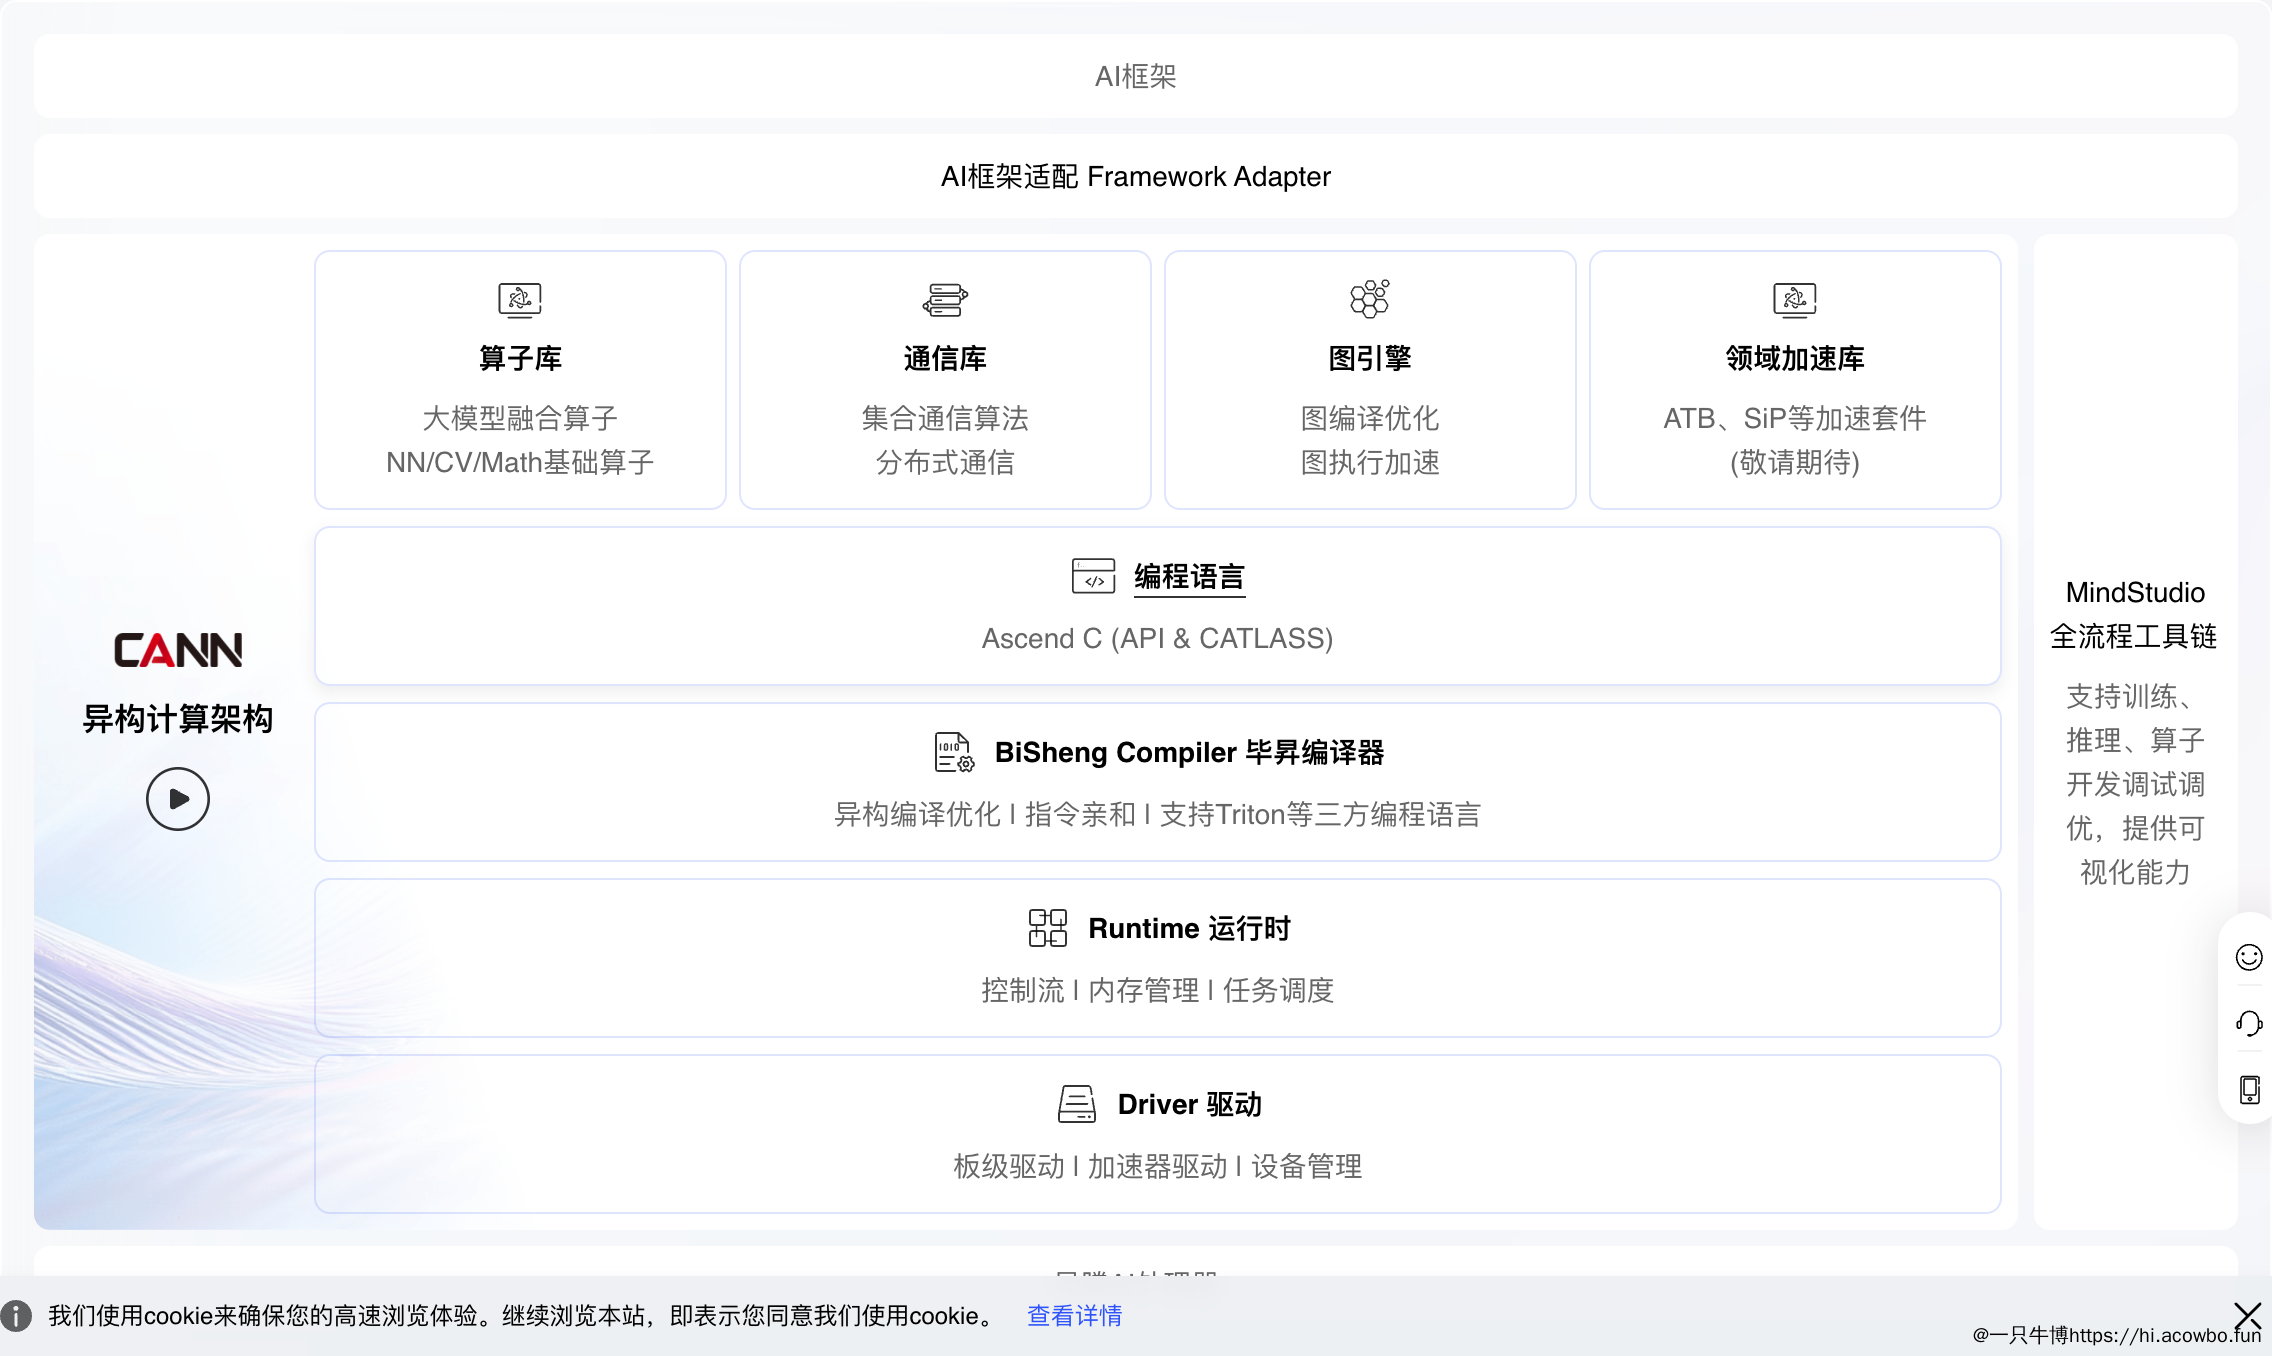Screen dimensions: 2272x1356
Task: Click the code icon beside 编程语言
Action: click(1092, 577)
